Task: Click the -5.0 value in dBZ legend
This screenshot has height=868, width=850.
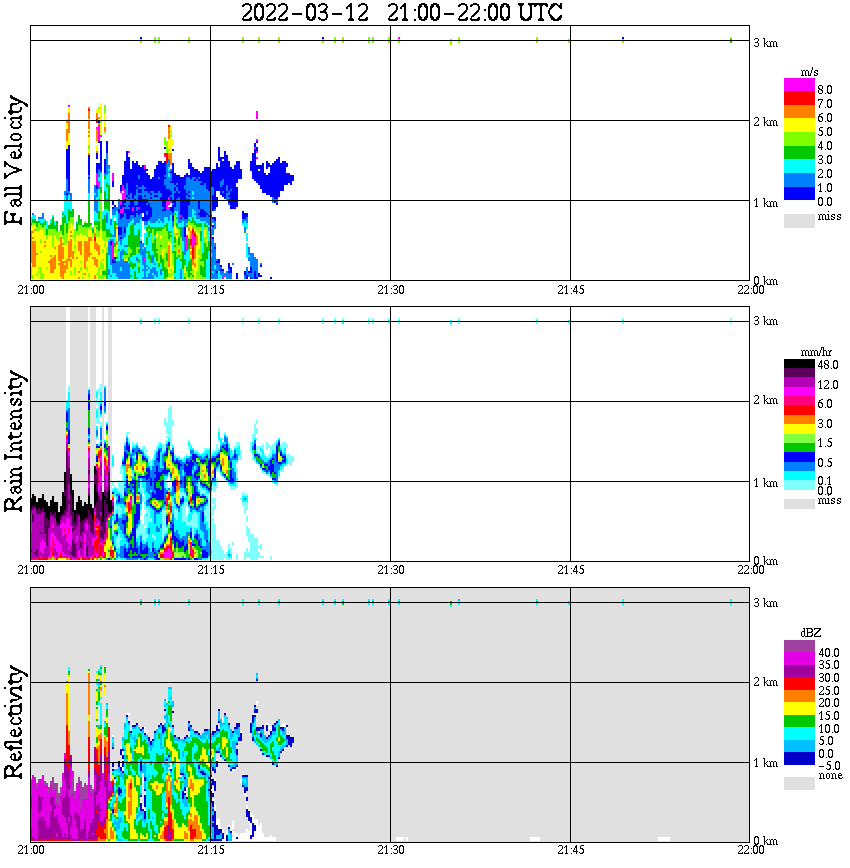Action: tap(828, 766)
